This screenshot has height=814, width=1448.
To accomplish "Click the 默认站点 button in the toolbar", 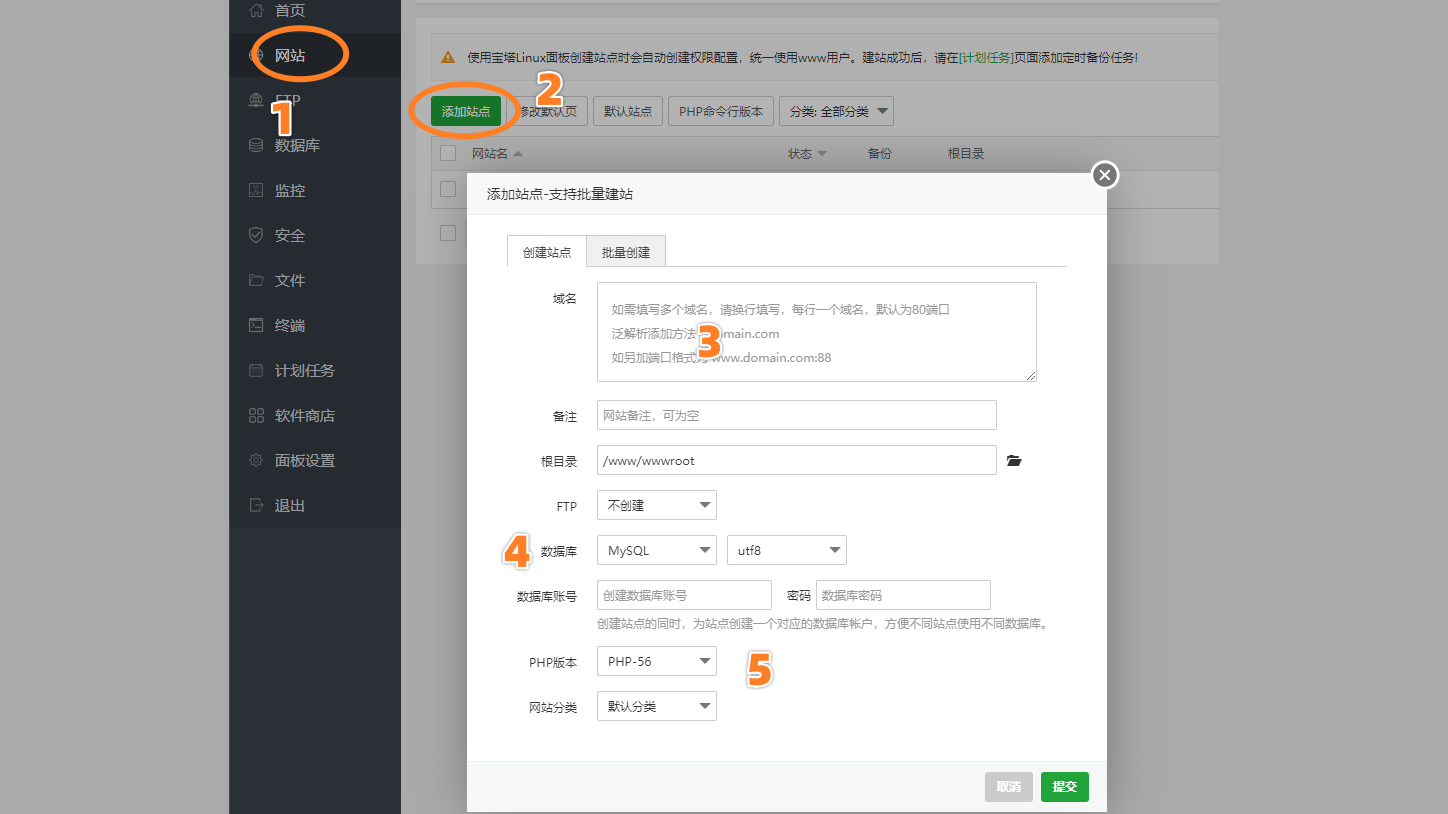I will coord(628,110).
